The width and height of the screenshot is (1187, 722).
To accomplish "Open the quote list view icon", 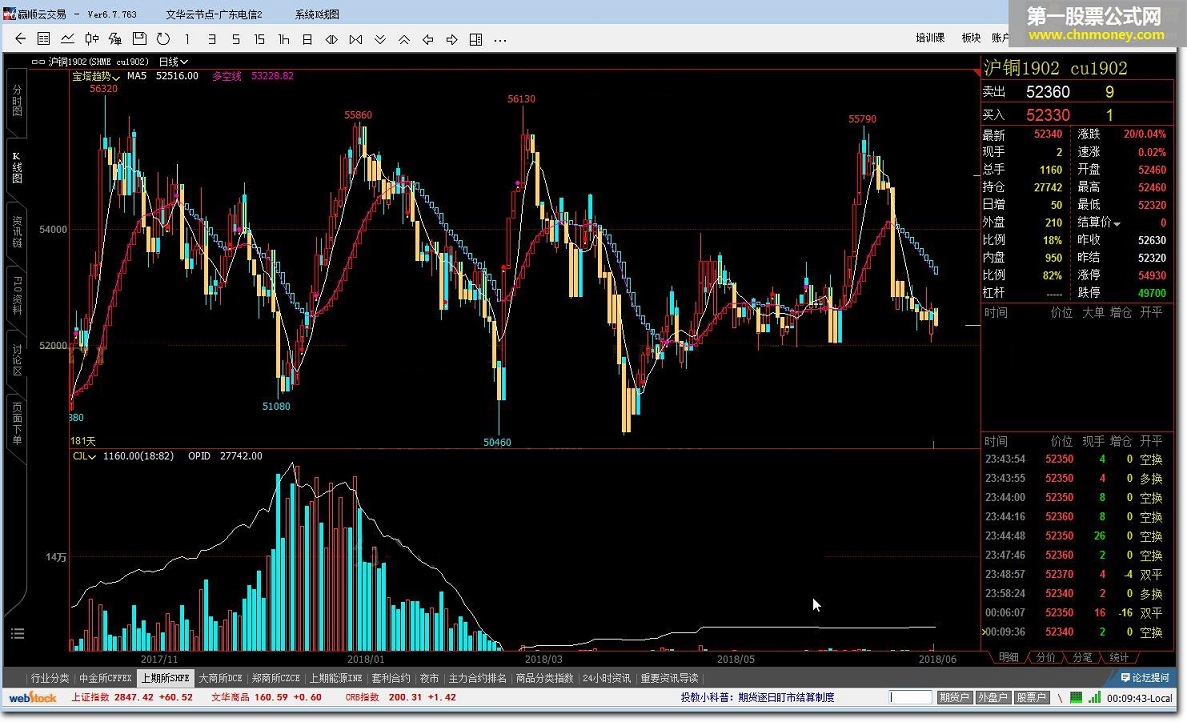I will point(44,39).
